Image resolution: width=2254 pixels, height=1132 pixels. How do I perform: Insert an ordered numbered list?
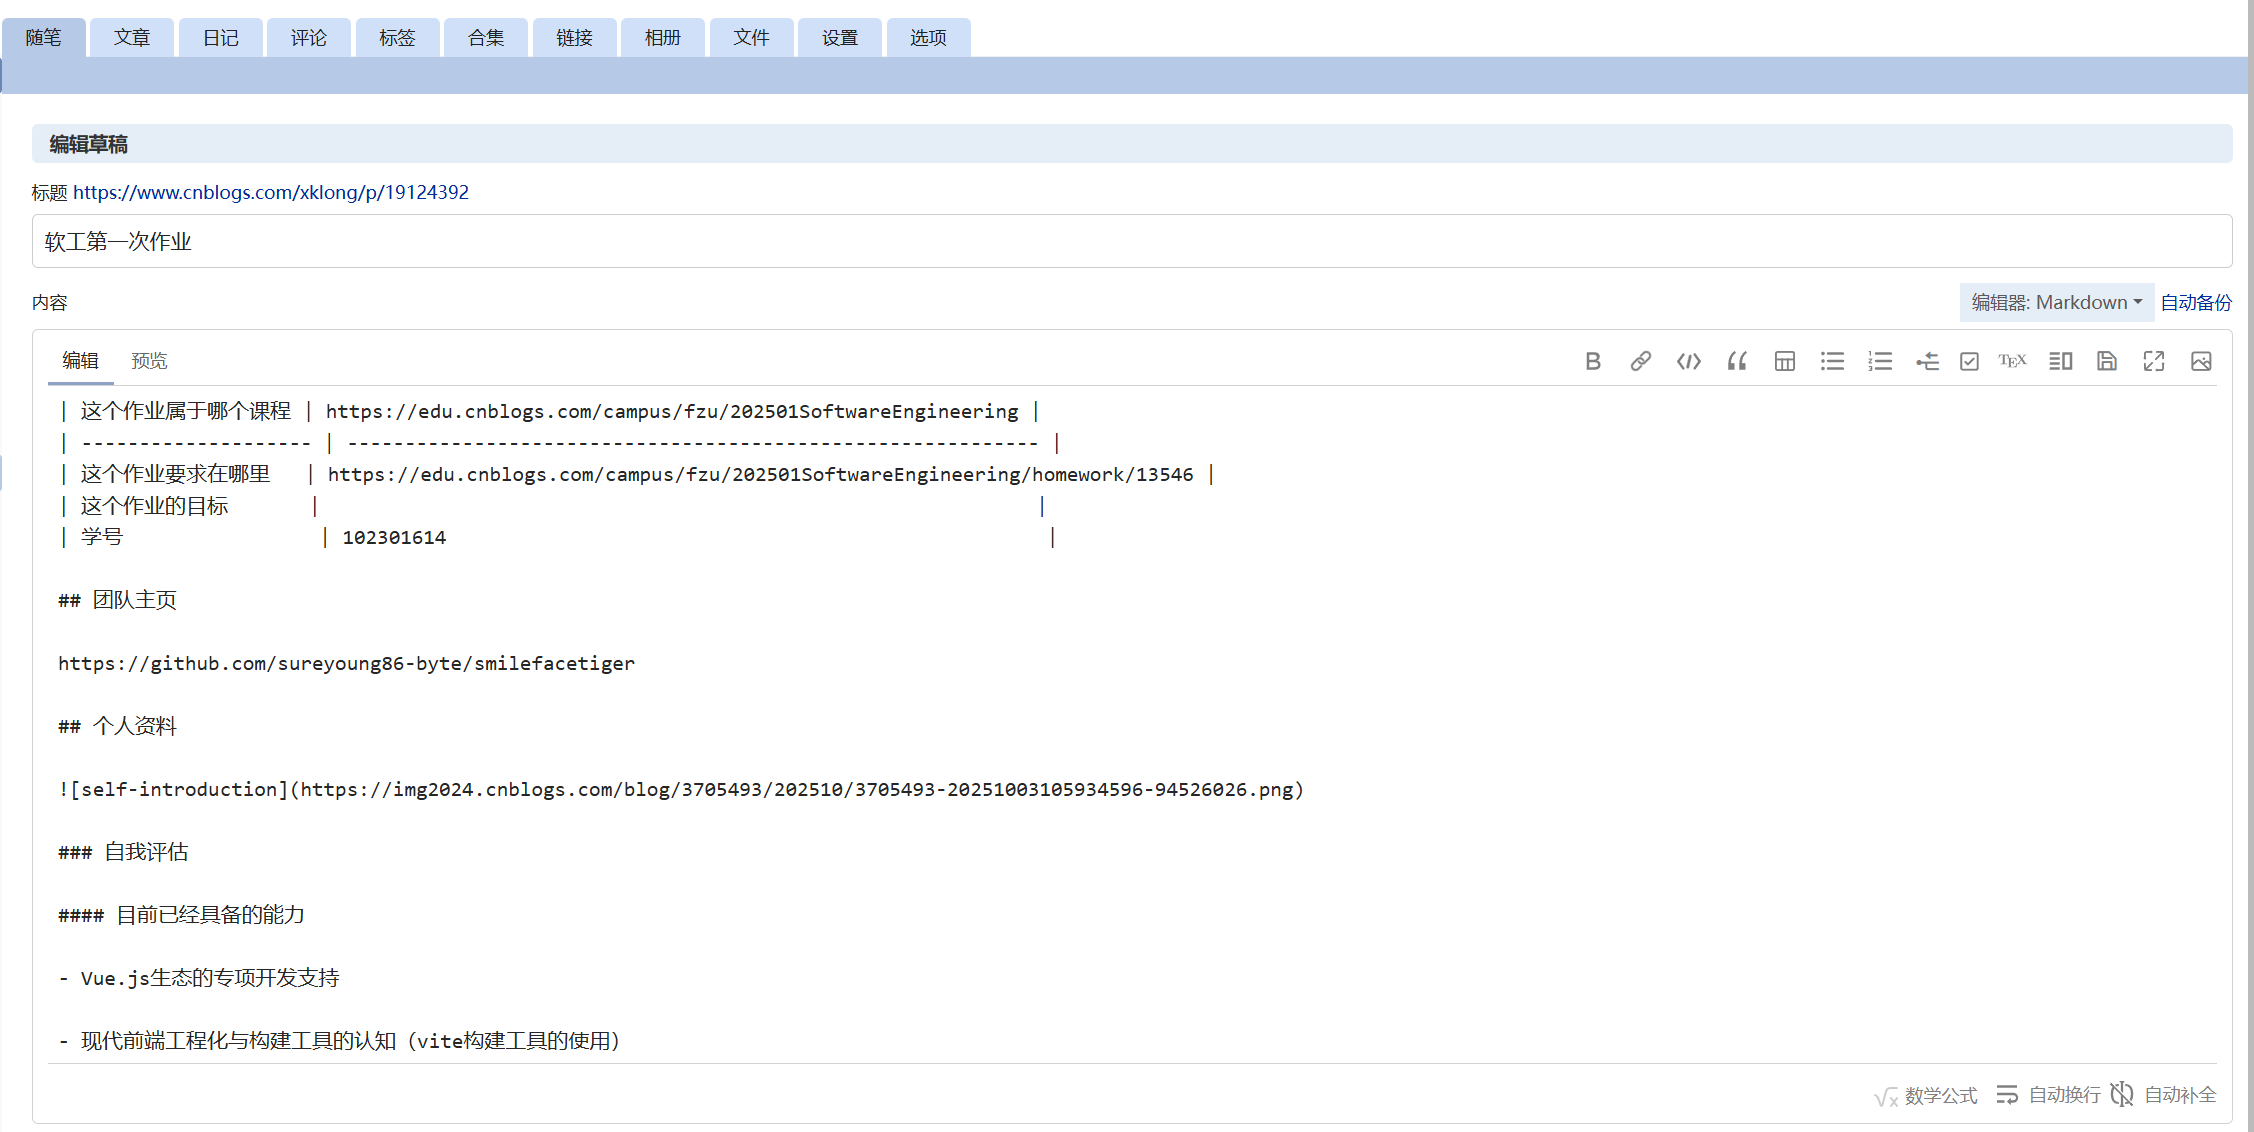(x=1880, y=361)
